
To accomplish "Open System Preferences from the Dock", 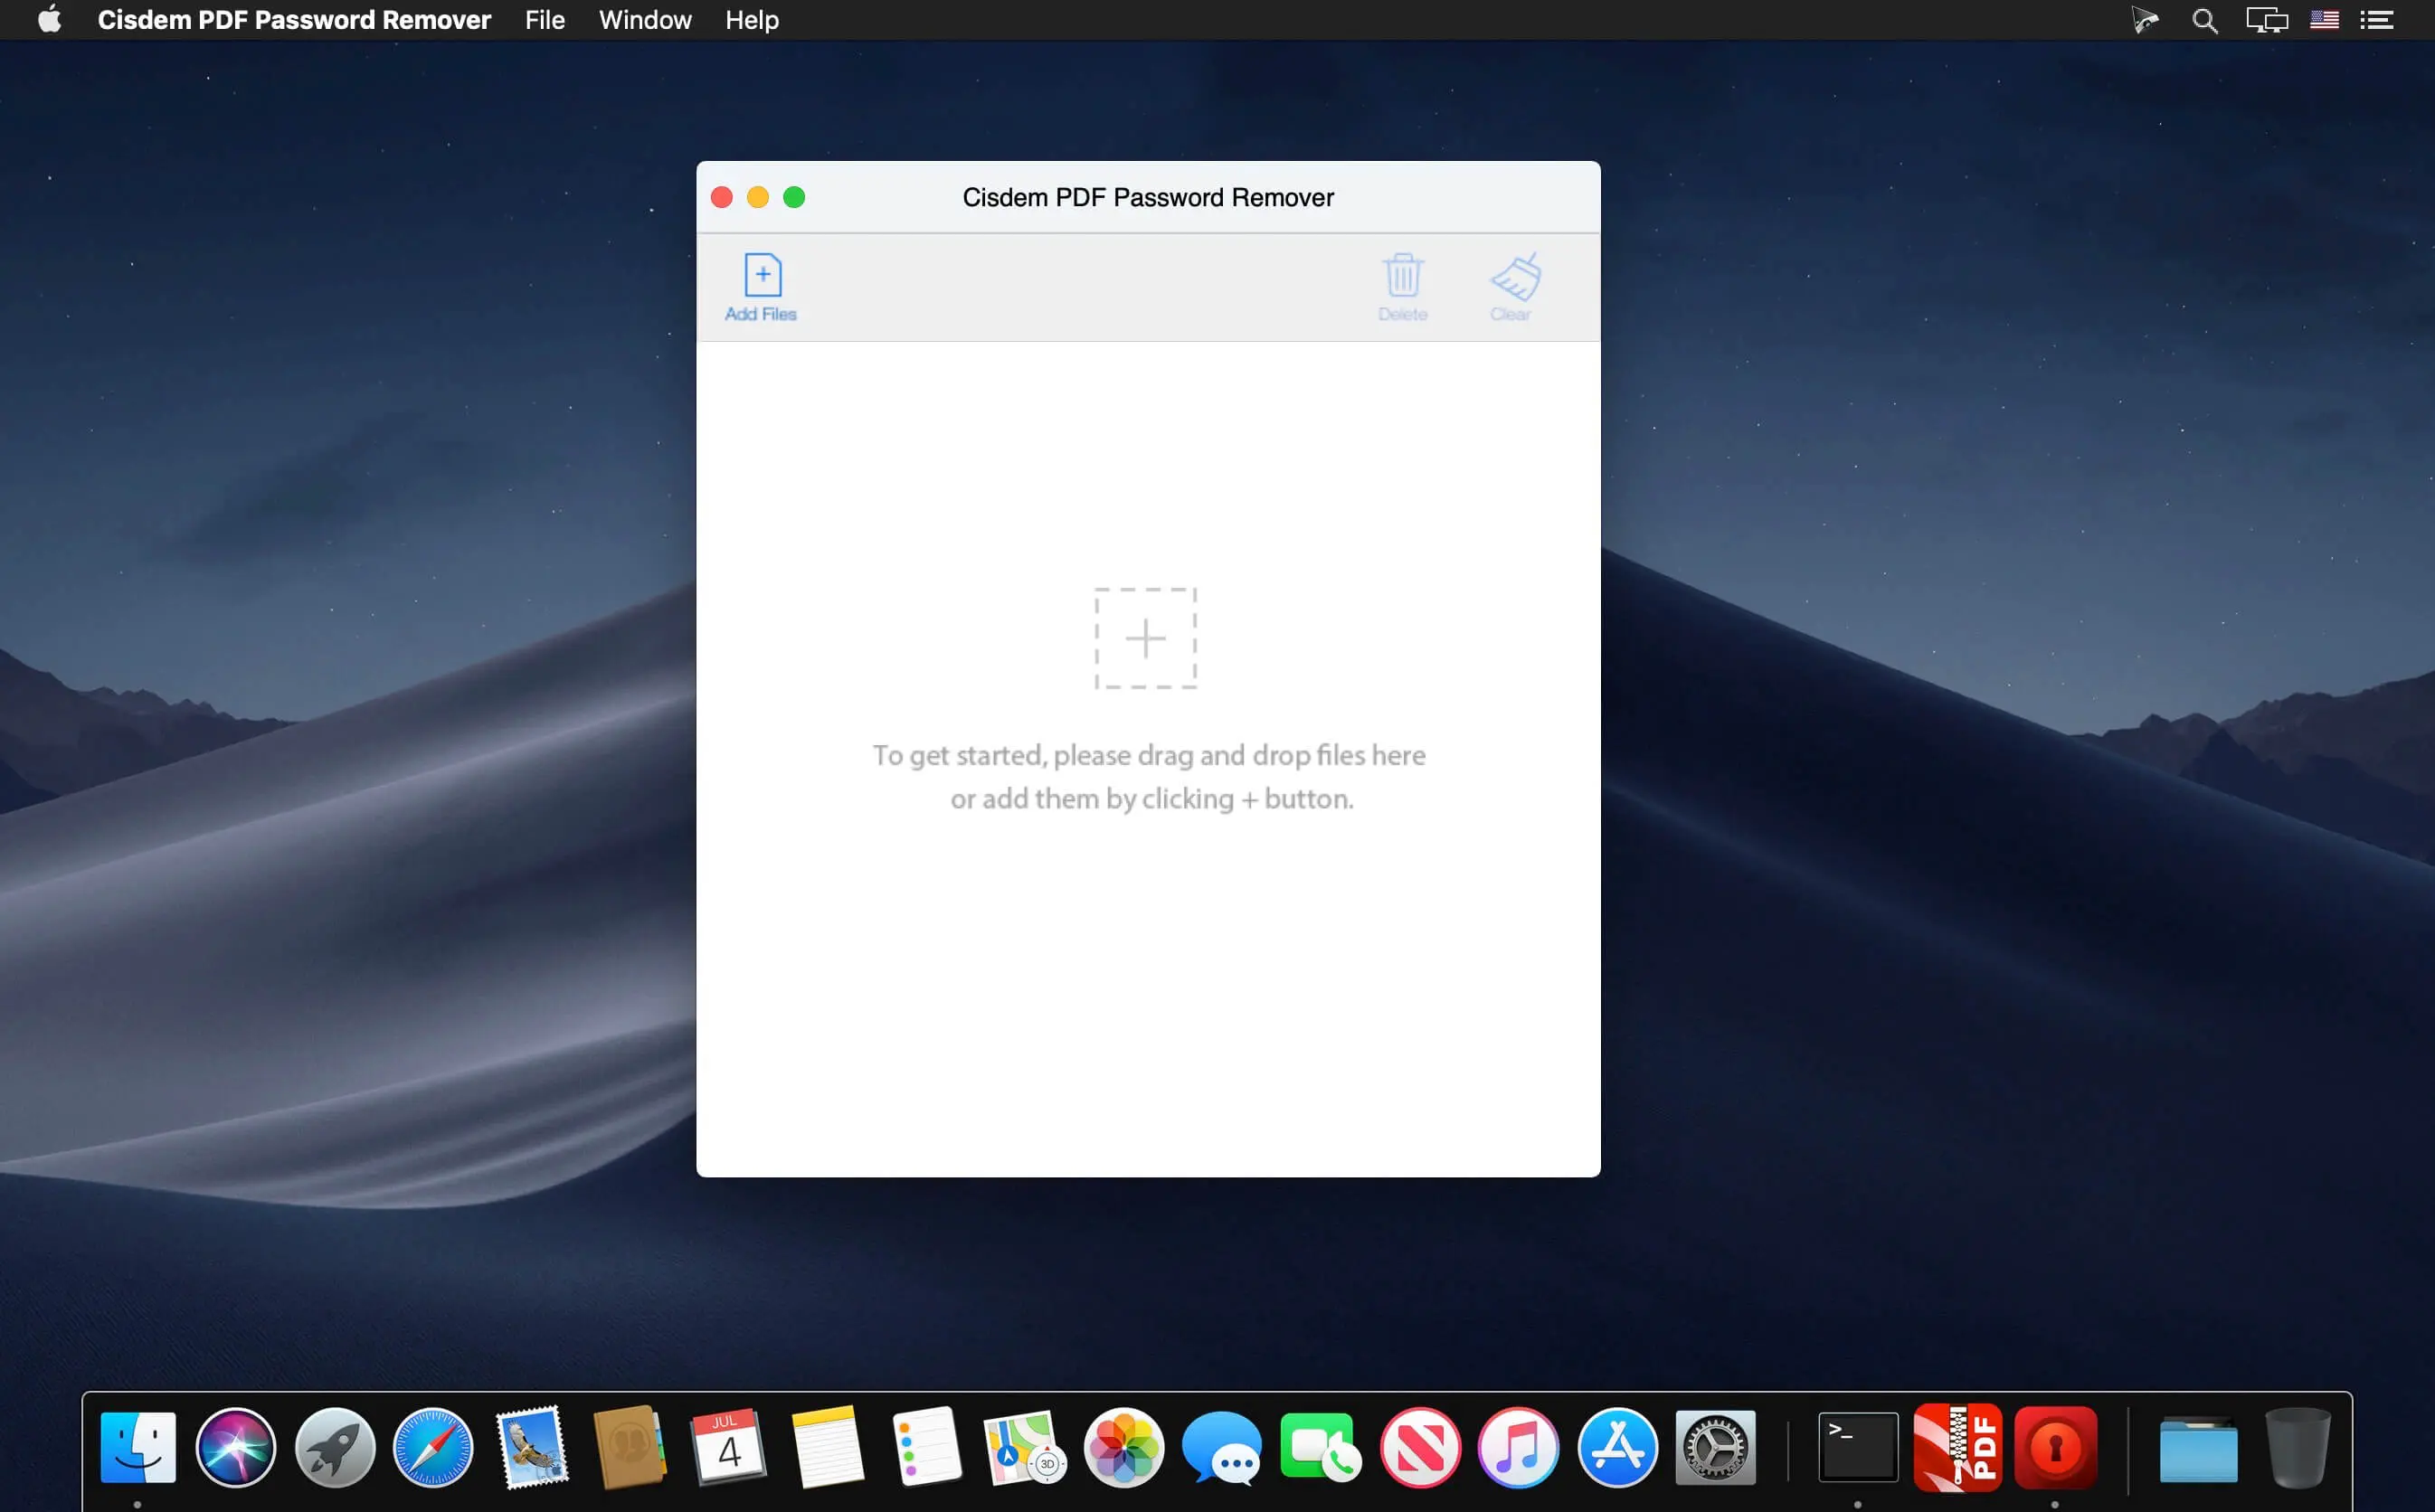I will point(1714,1447).
